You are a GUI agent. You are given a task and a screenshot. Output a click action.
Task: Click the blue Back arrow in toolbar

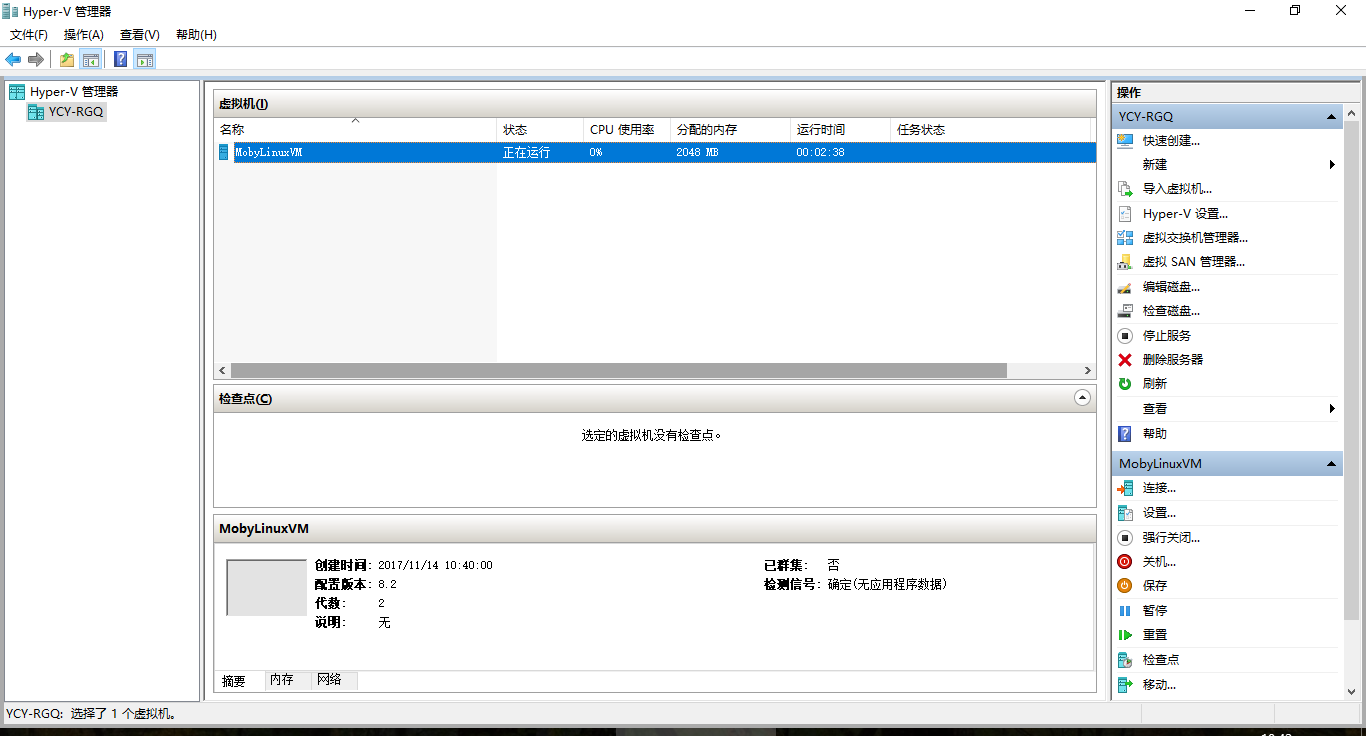[x=13, y=59]
